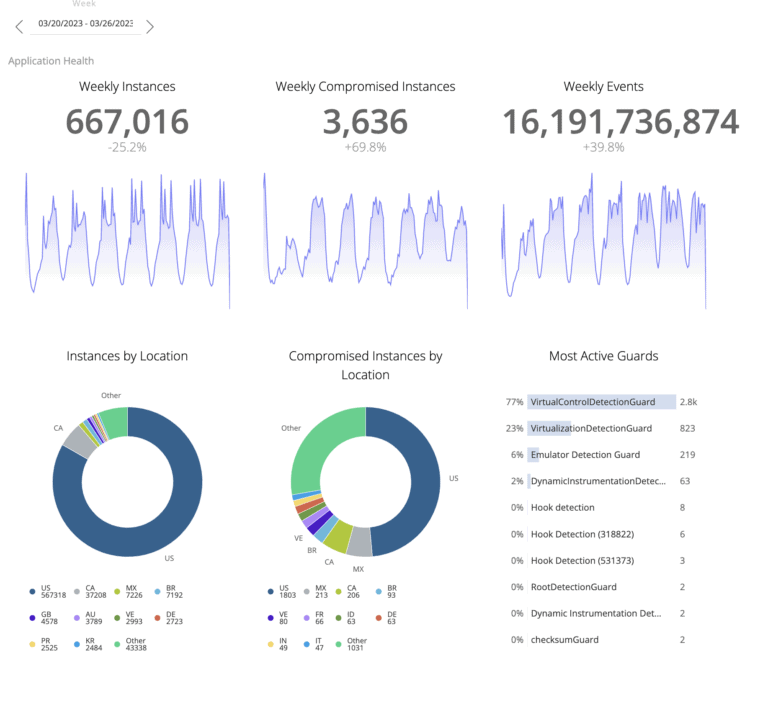Toggle DE 63 legend entry
Image resolution: width=768 pixels, height=704 pixels.
[386, 618]
